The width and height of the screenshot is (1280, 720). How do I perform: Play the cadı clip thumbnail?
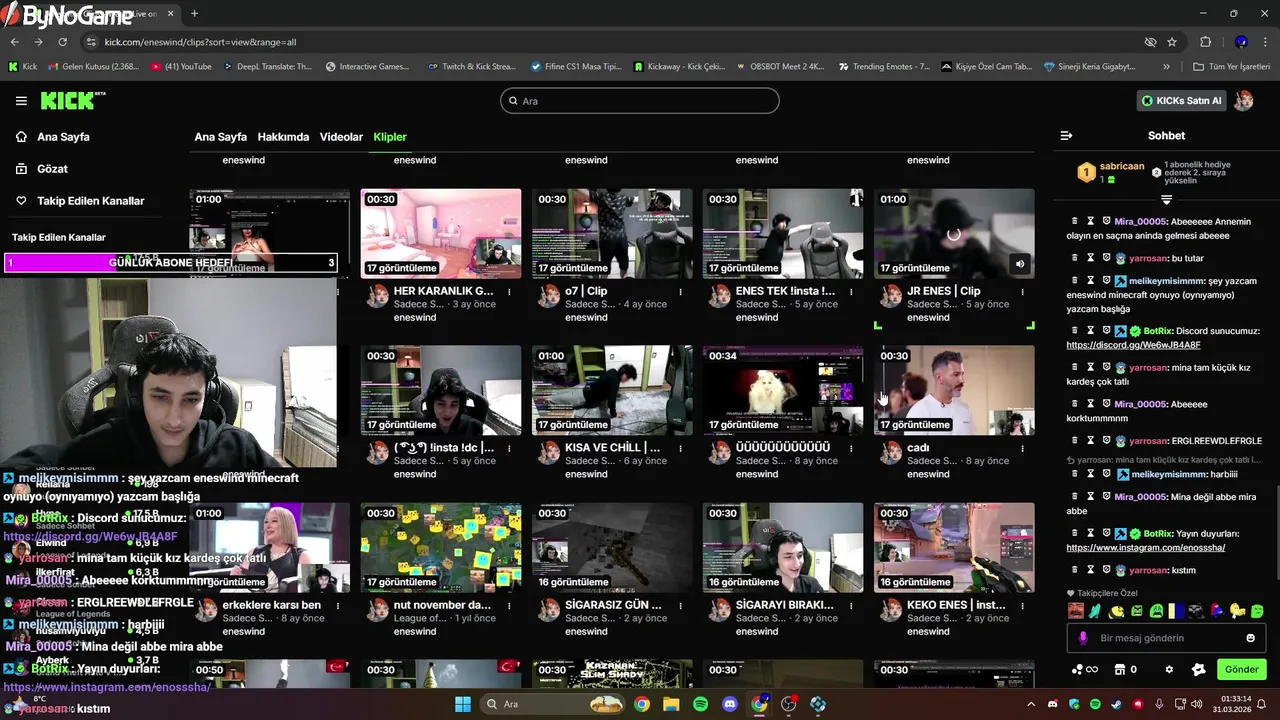pos(954,390)
